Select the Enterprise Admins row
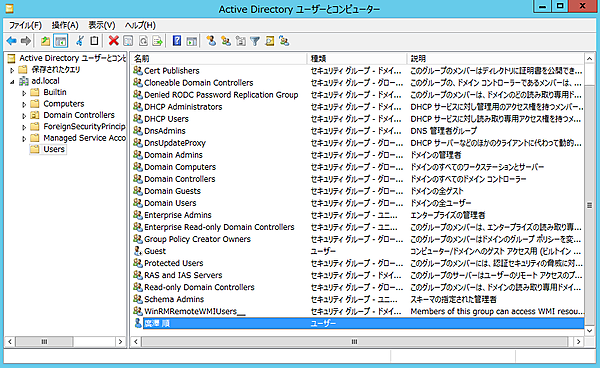 tap(358, 215)
